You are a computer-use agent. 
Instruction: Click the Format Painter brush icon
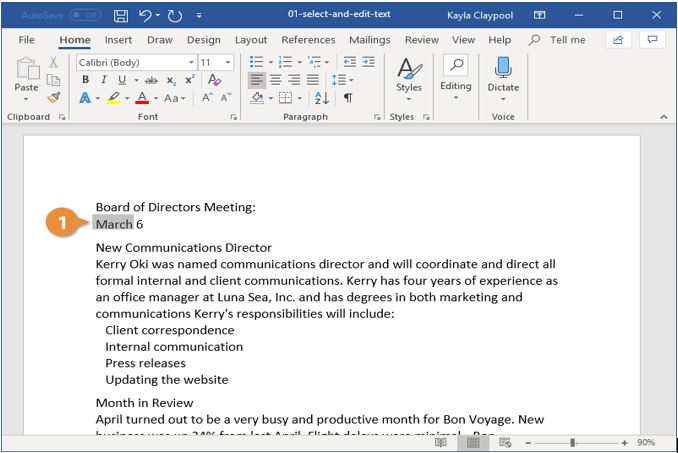[x=54, y=98]
